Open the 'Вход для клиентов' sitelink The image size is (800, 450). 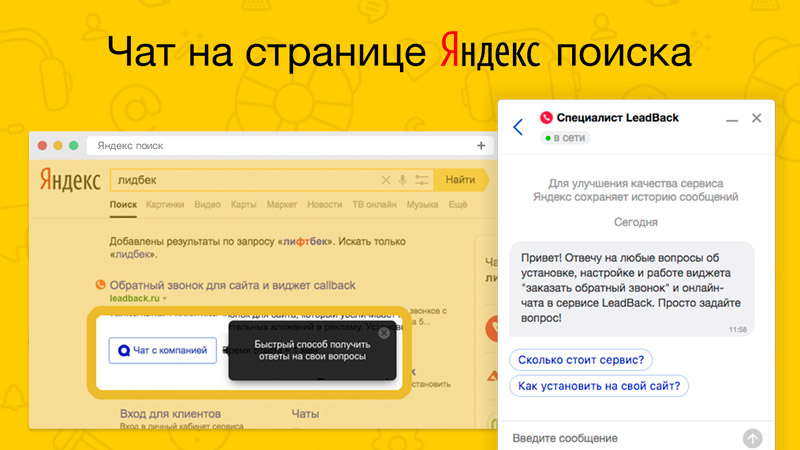coord(170,414)
